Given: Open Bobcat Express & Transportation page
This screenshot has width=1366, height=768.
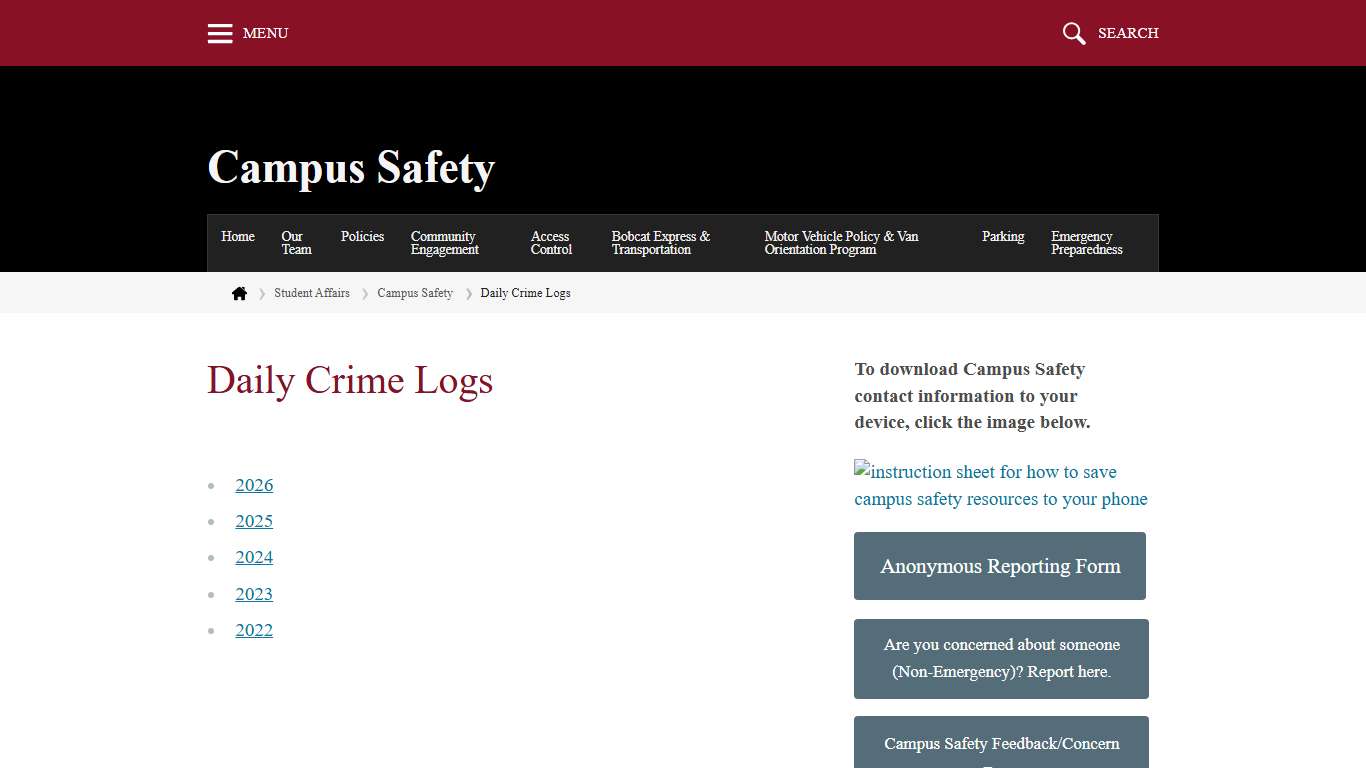Looking at the screenshot, I should coord(660,242).
